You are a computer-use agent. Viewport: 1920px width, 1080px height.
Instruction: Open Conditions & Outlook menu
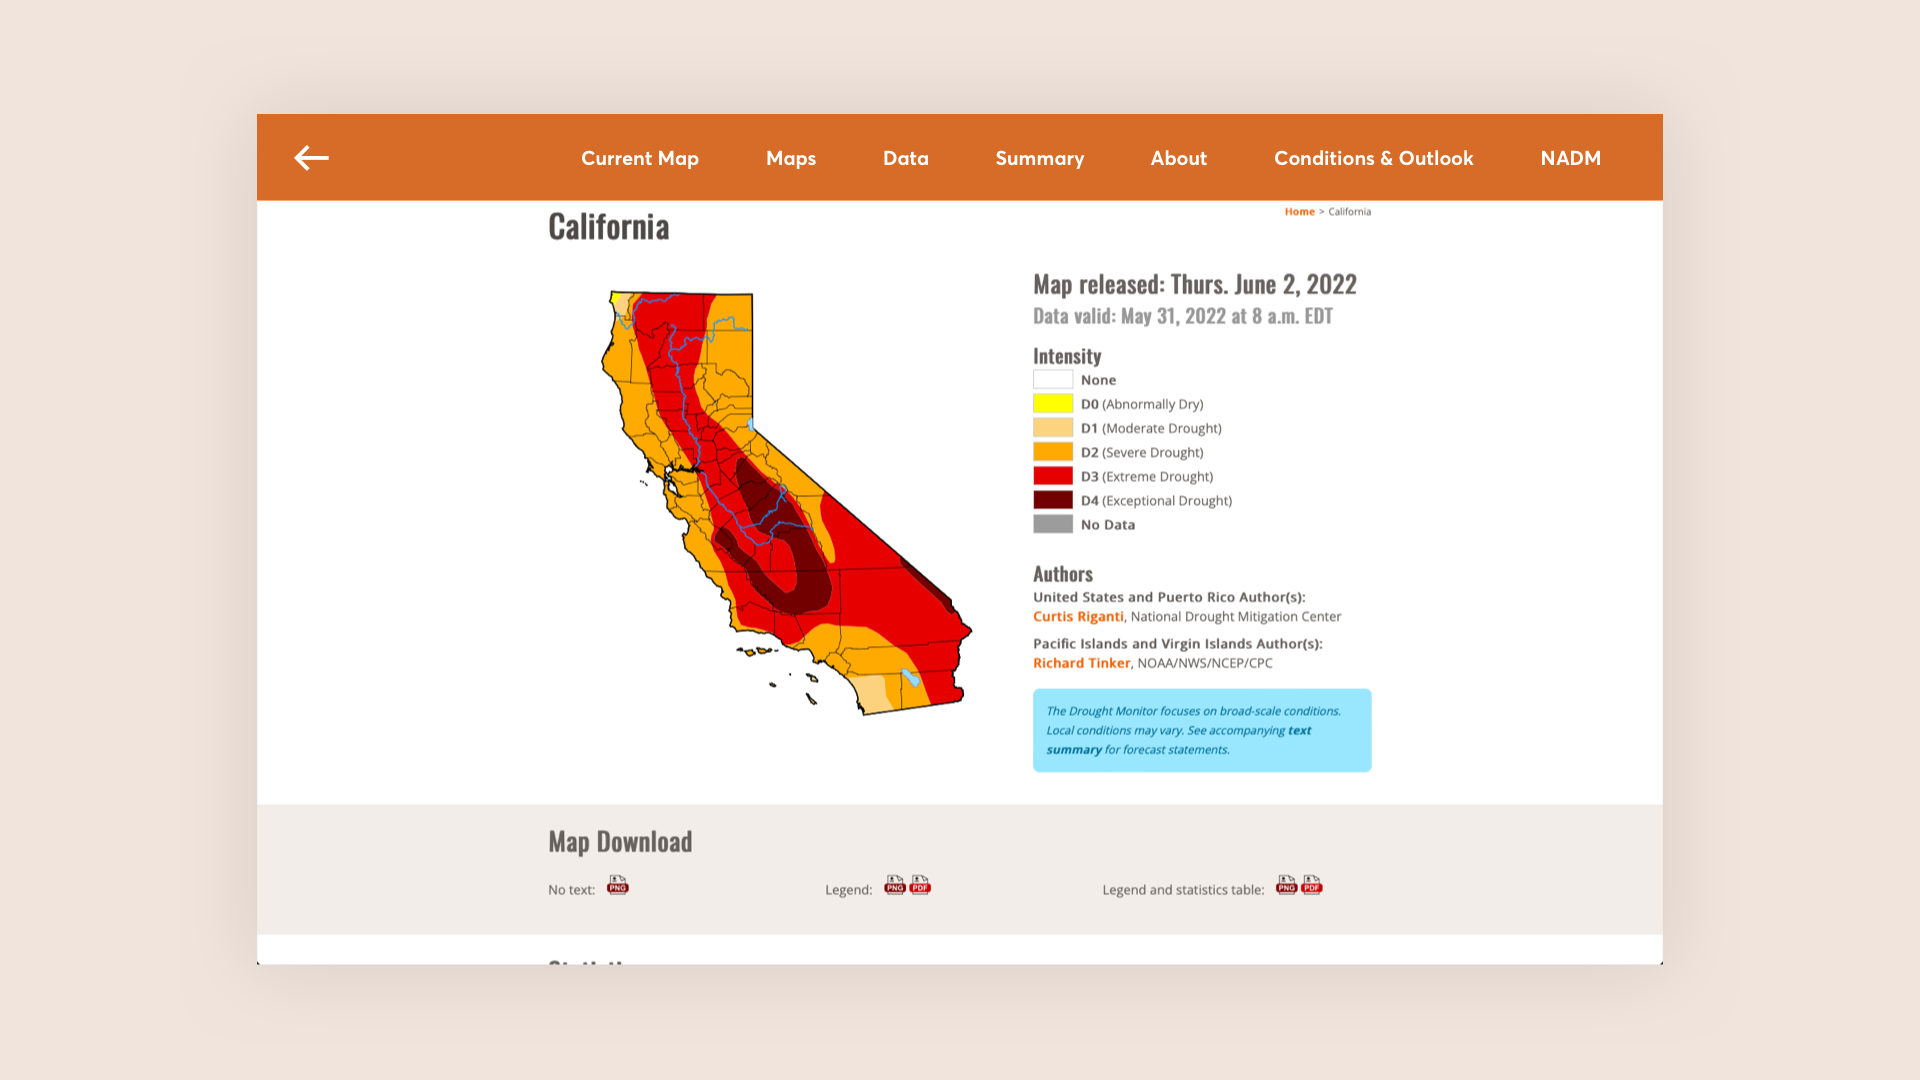coord(1374,158)
